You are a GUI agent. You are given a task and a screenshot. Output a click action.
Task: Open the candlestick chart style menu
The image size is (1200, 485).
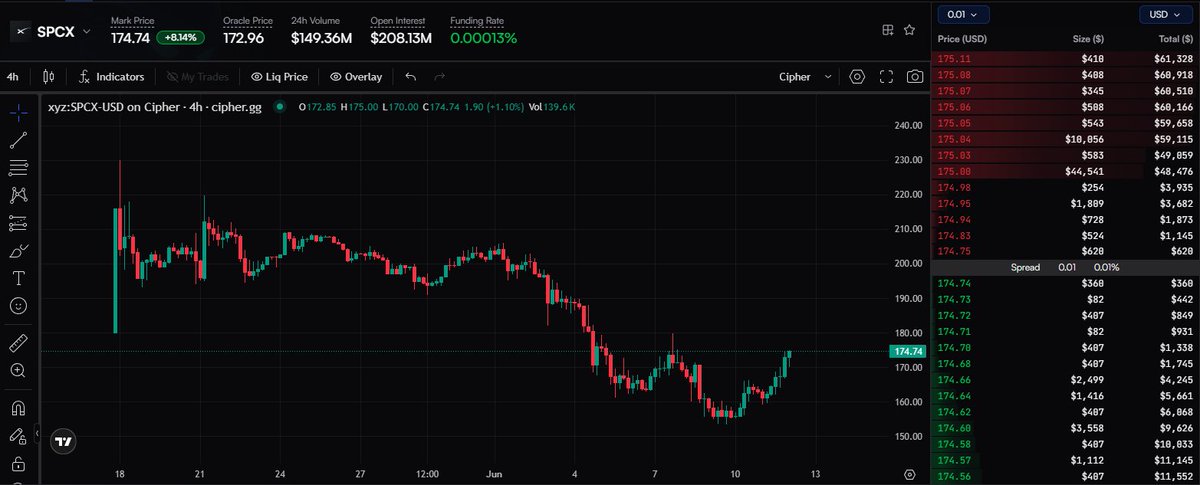click(47, 76)
